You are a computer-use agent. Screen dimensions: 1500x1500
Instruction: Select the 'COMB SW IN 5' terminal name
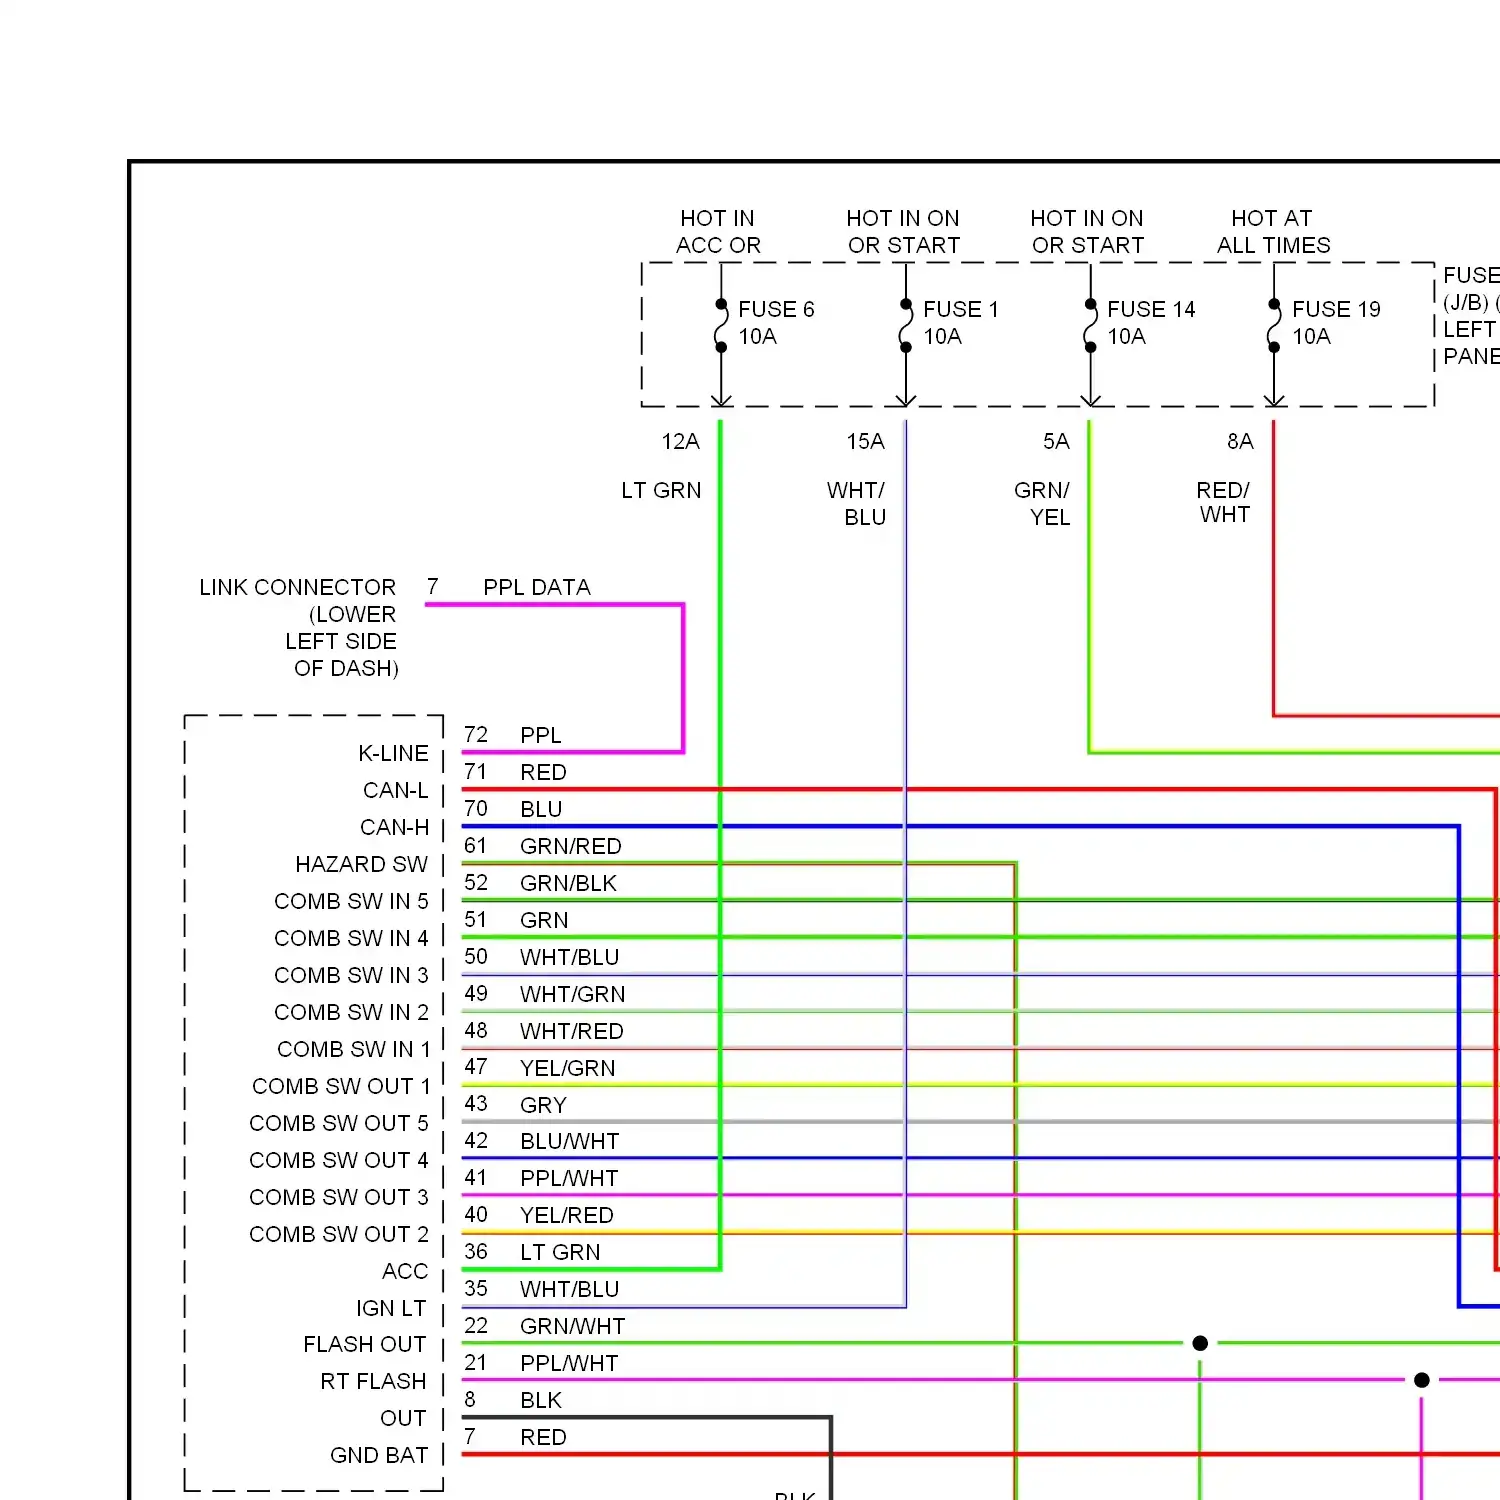pos(351,901)
